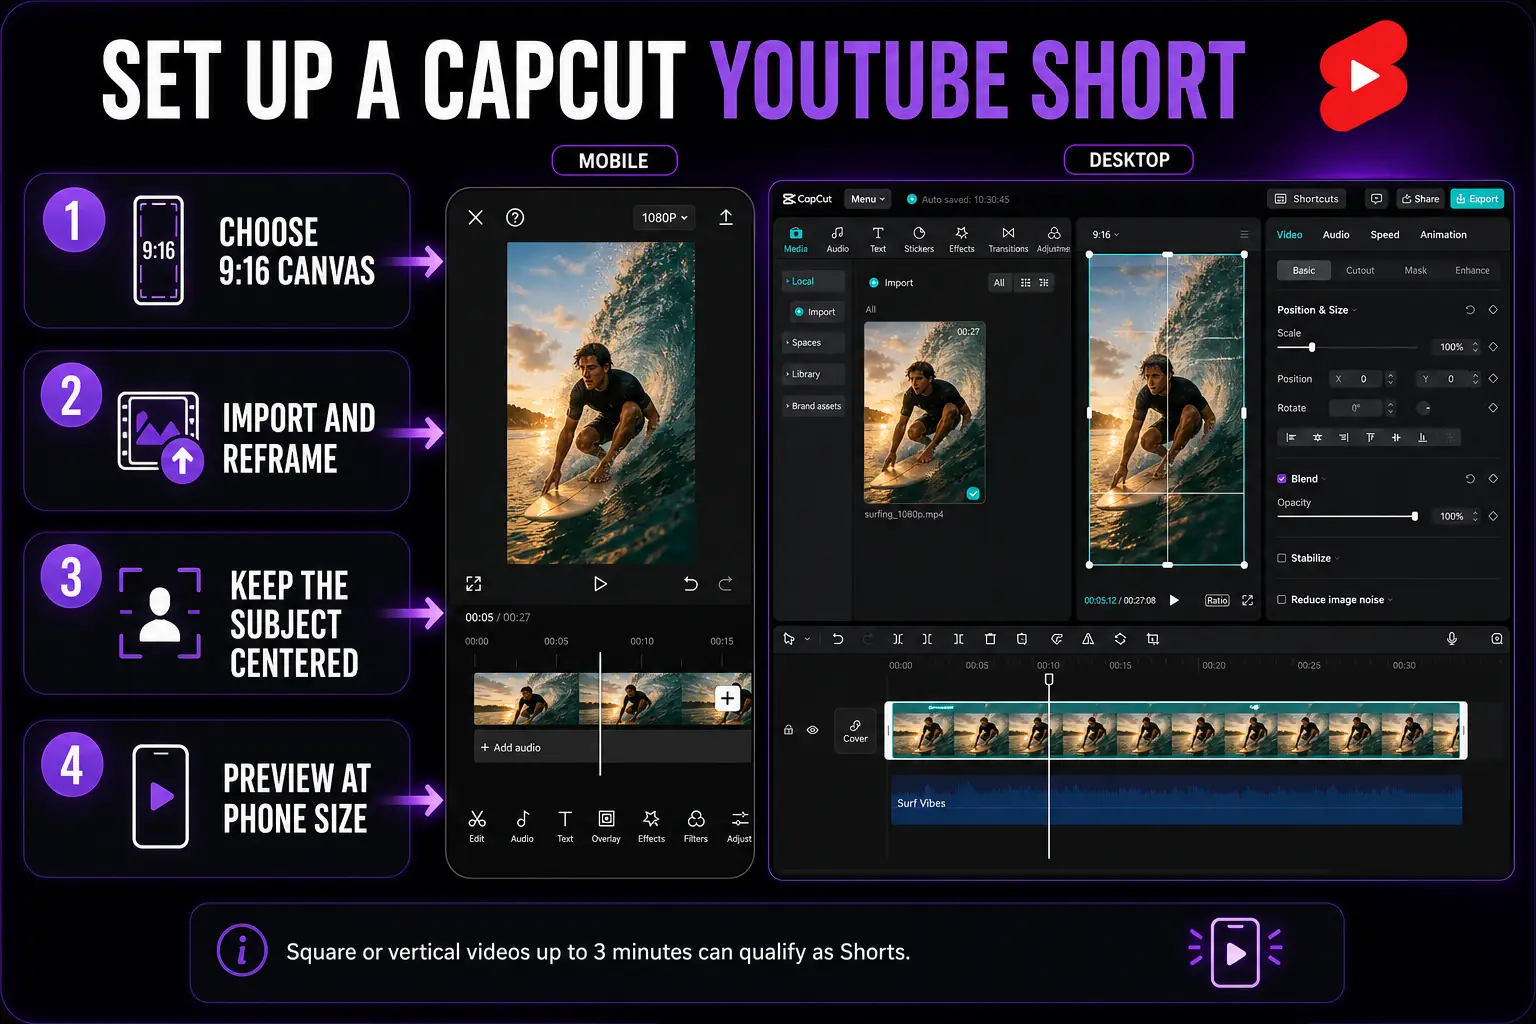Screen dimensions: 1536x1024
Task: Expand the desktop preview to fullscreen
Action: 1247,600
